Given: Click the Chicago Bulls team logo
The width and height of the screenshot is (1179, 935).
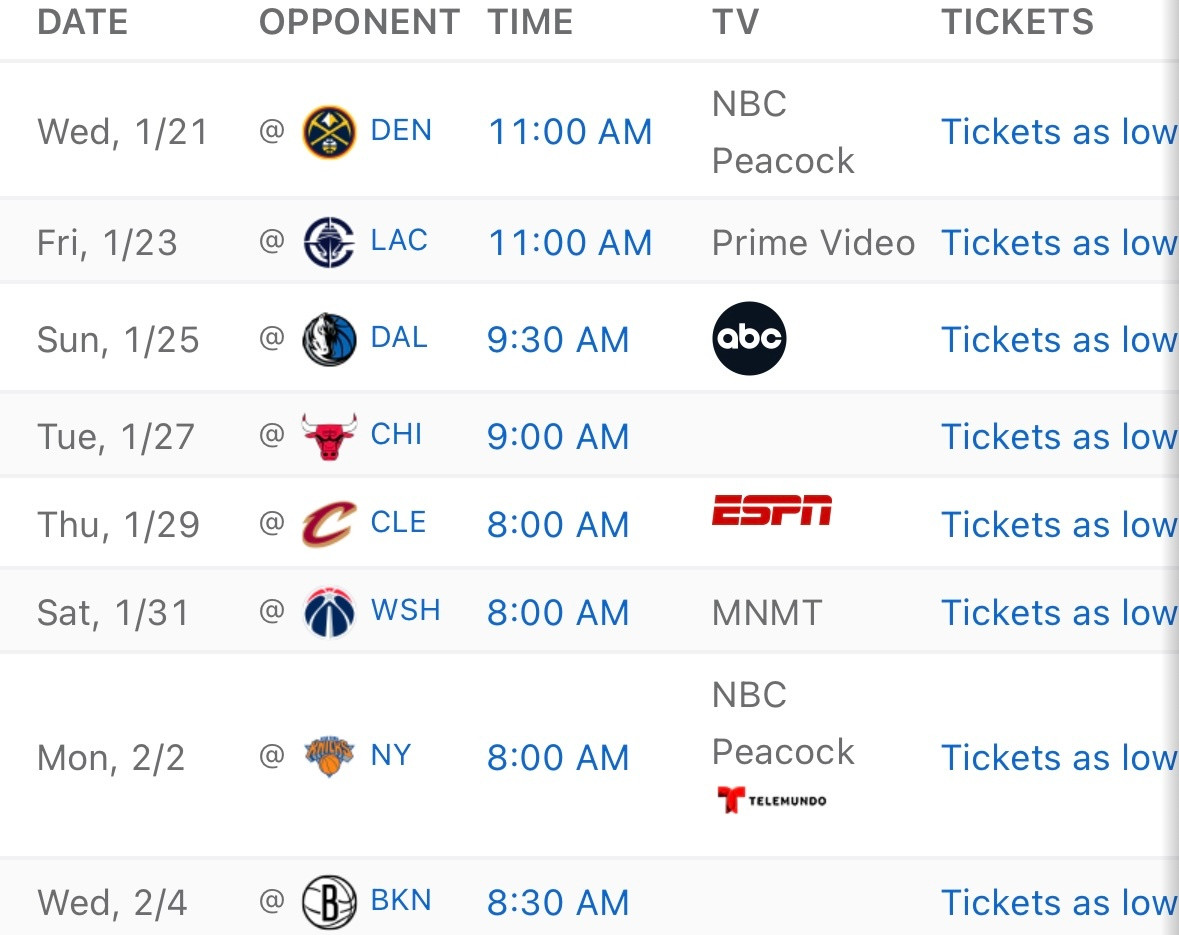Looking at the screenshot, I should 329,437.
